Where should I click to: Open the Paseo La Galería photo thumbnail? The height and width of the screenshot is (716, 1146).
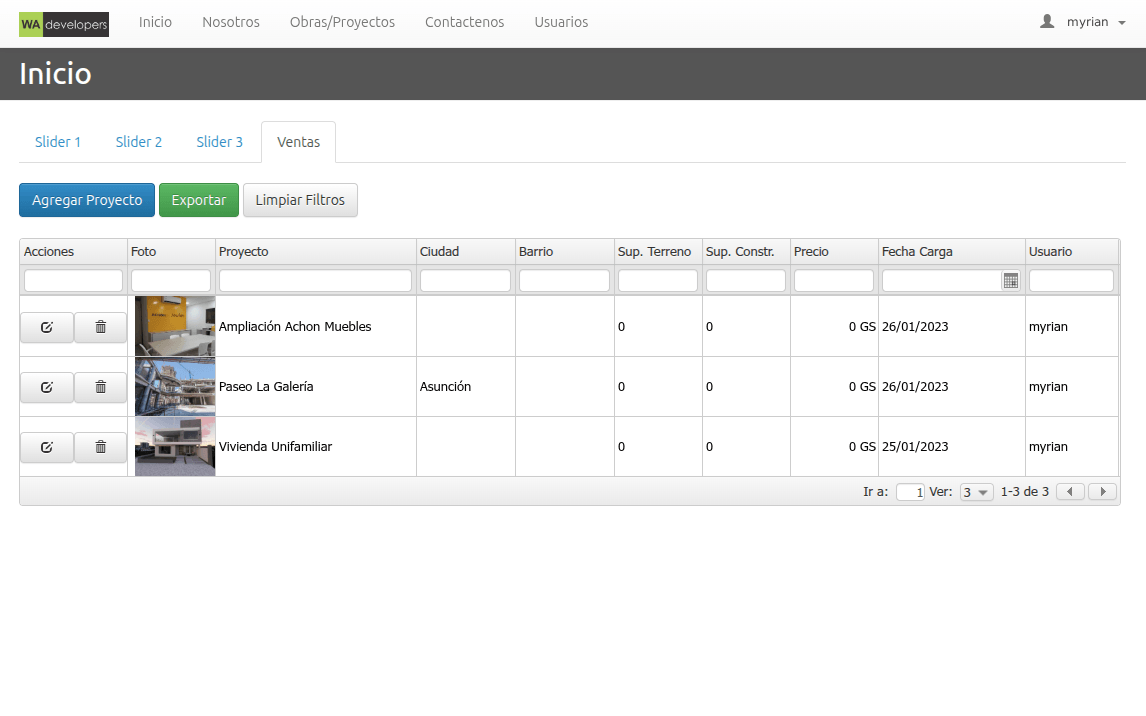pos(175,386)
